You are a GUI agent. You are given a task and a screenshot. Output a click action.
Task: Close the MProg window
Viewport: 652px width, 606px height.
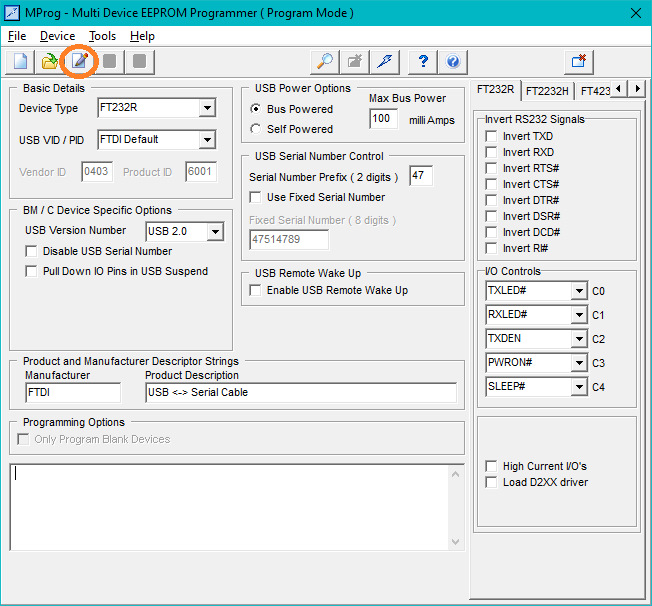click(635, 13)
